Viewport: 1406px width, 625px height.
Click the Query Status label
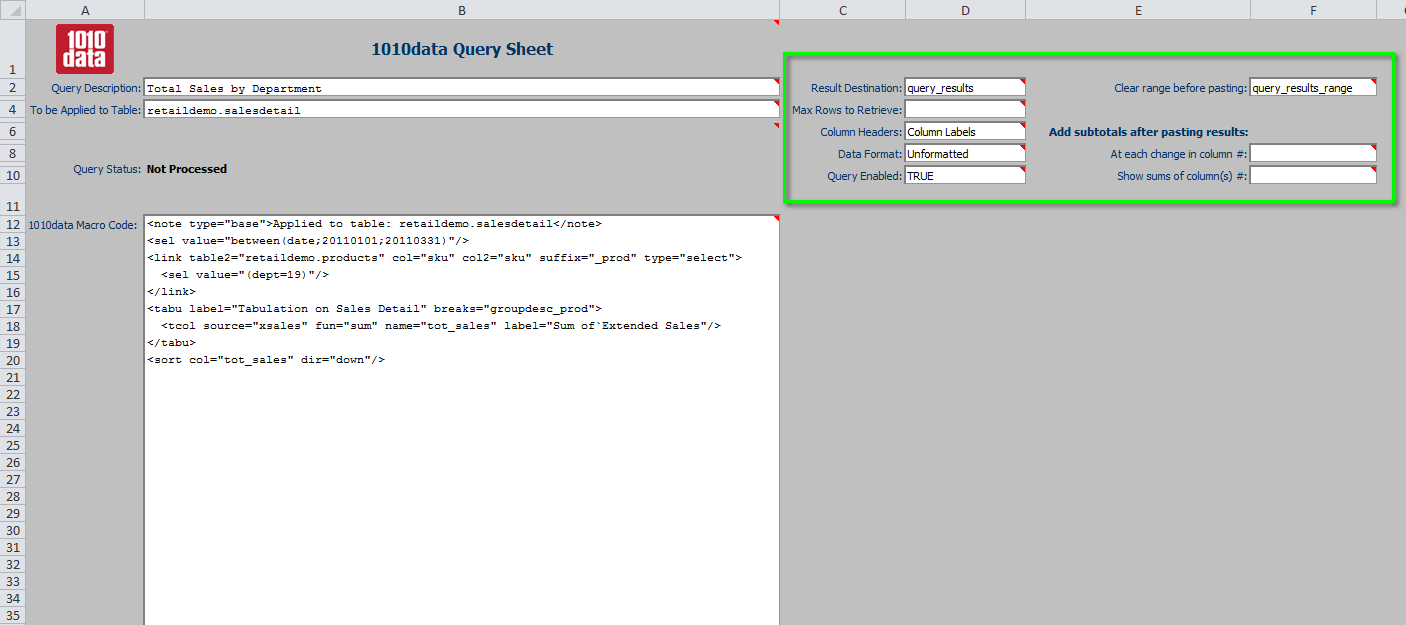tap(107, 170)
